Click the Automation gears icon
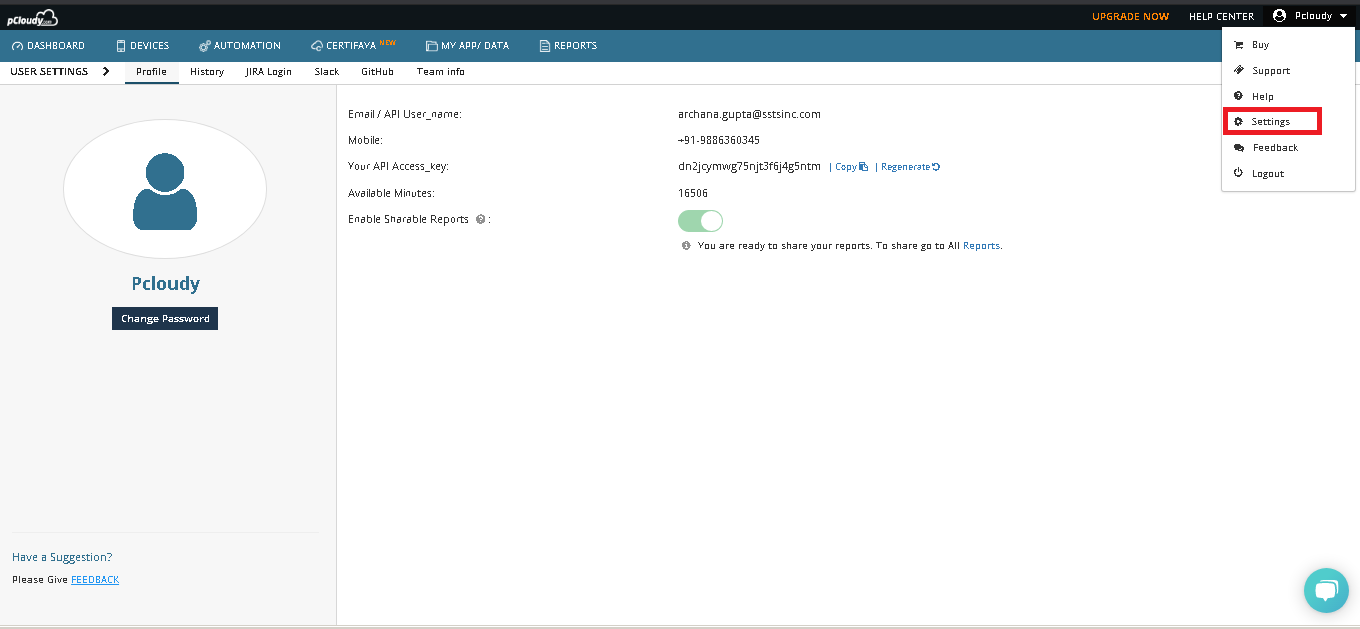1360x629 pixels. (x=205, y=46)
